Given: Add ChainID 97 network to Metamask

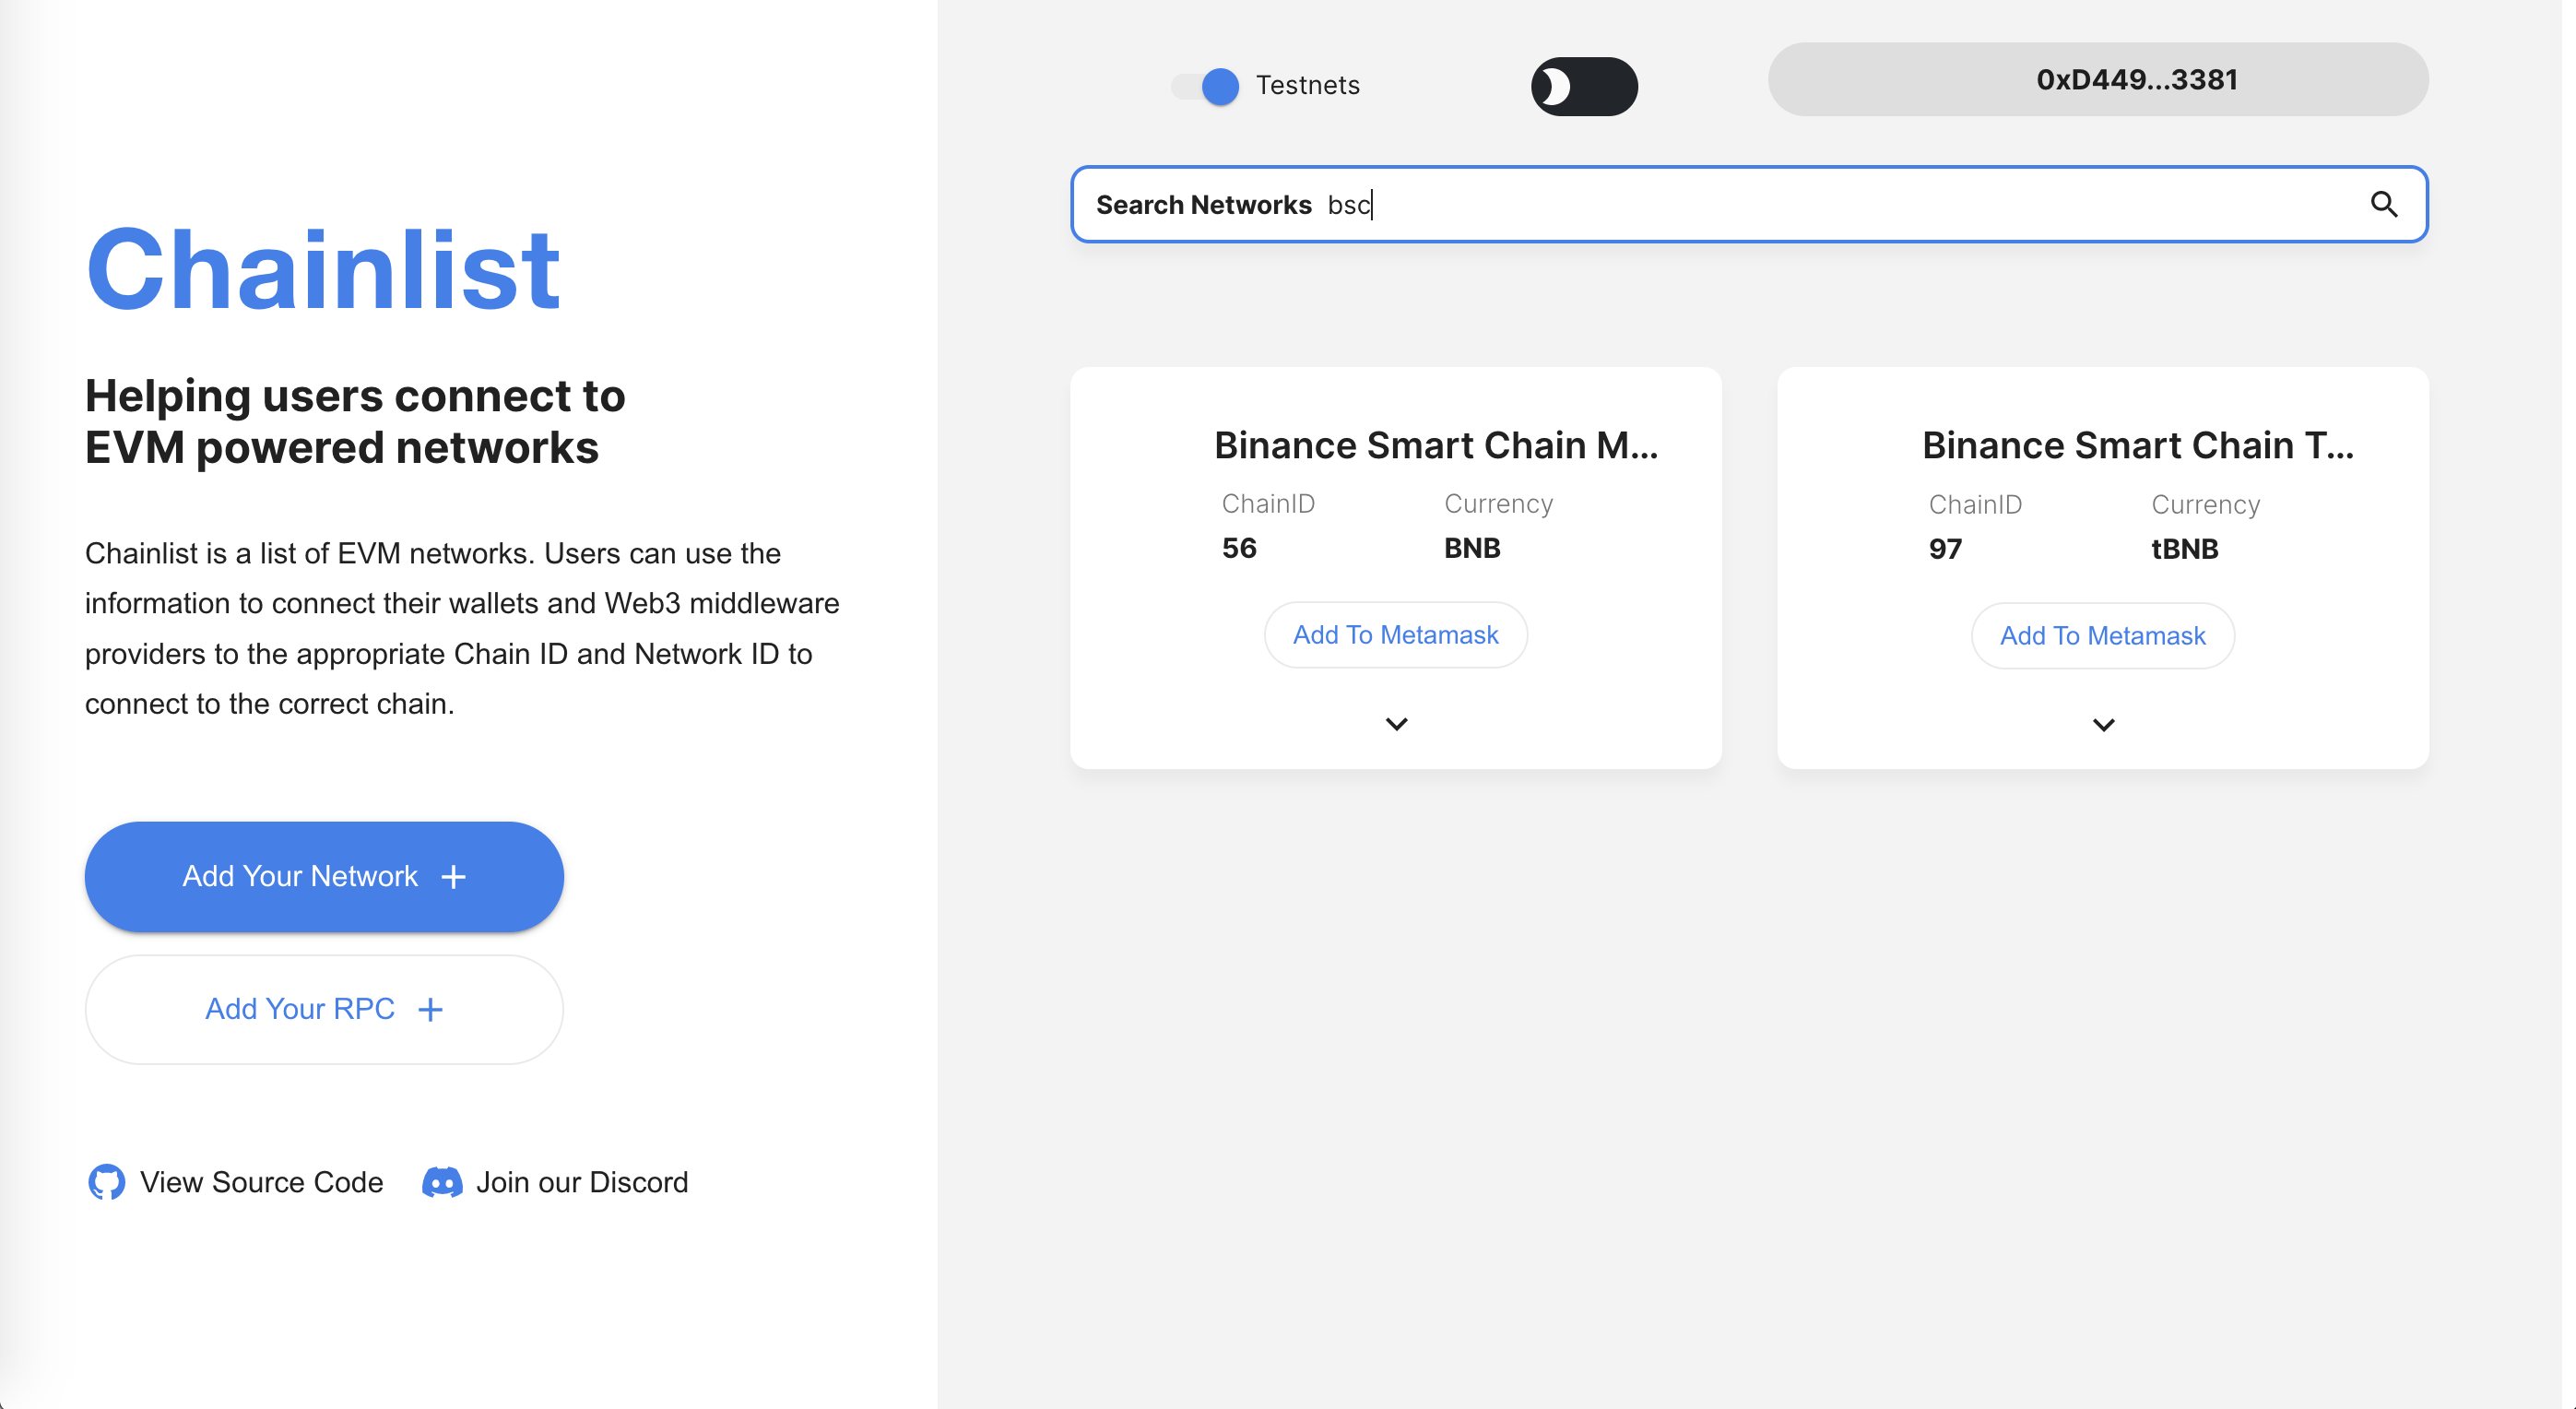Looking at the screenshot, I should 2102,636.
